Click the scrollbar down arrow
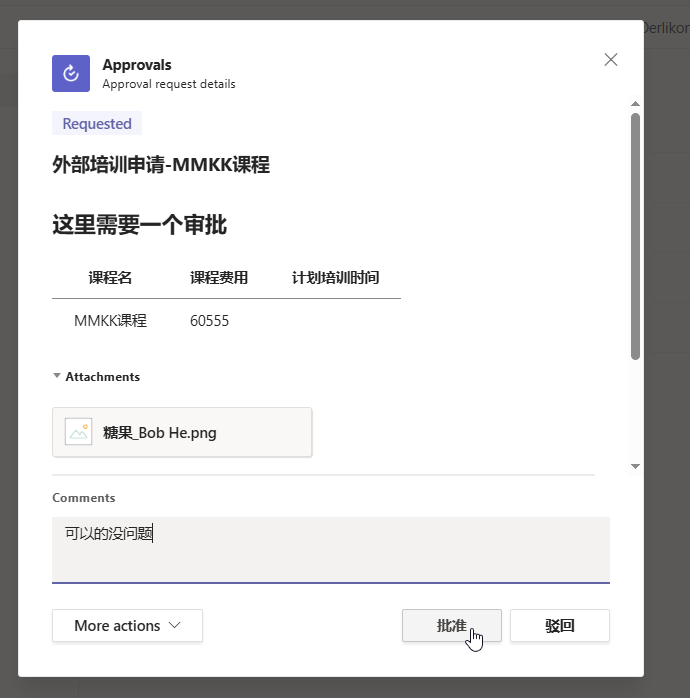Viewport: 690px width, 698px height. click(635, 466)
